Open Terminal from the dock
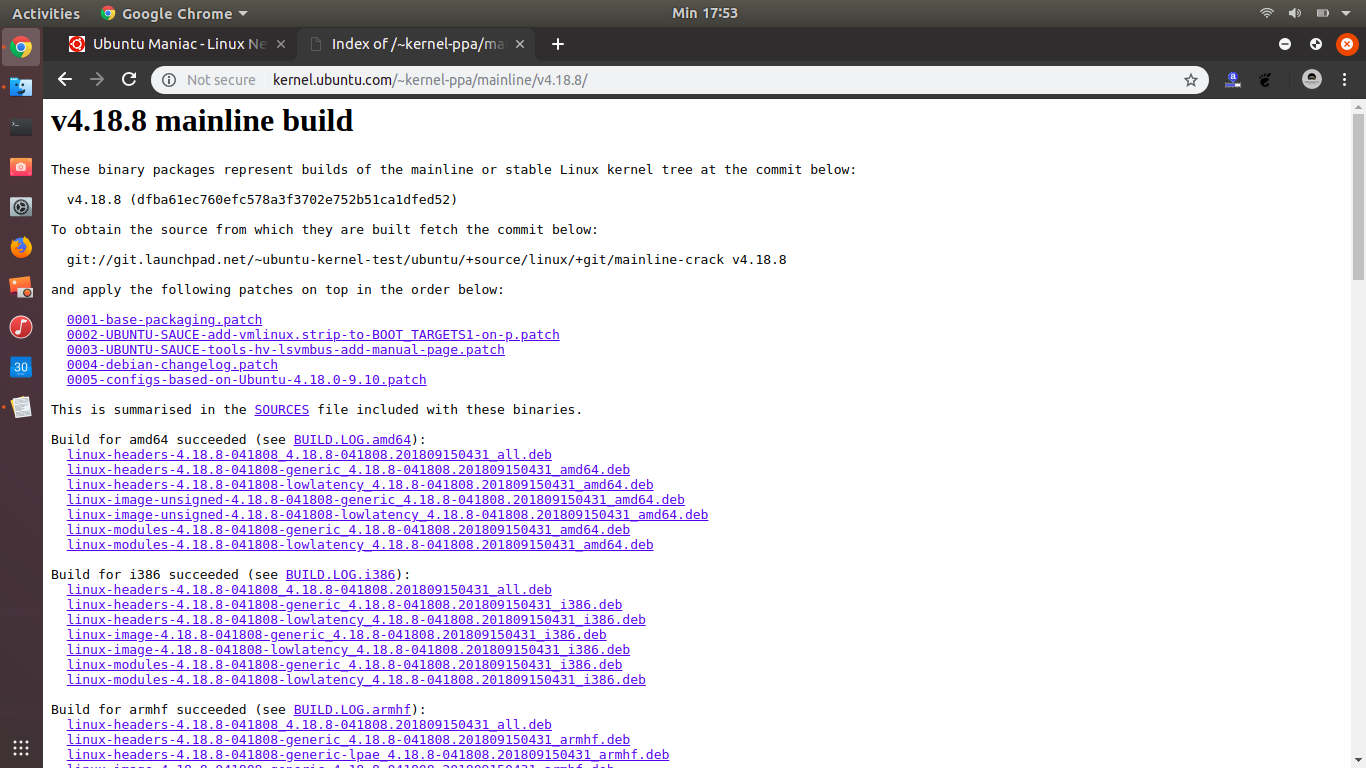Image resolution: width=1366 pixels, height=768 pixels. tap(21, 127)
